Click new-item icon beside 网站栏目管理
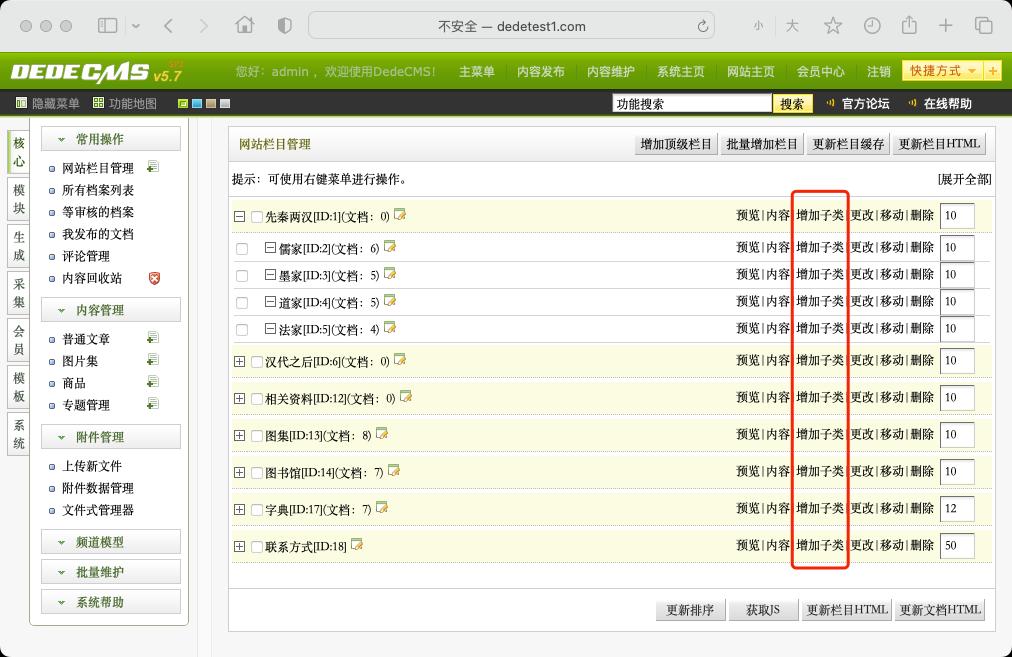 153,167
